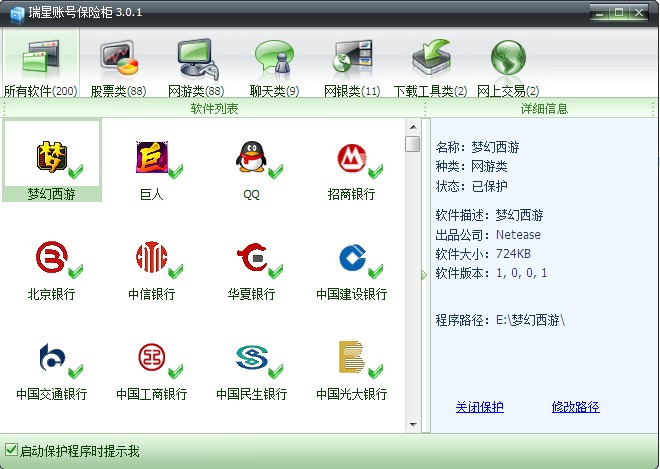Minimize the 瑞星账号保险柜 window

[600, 13]
